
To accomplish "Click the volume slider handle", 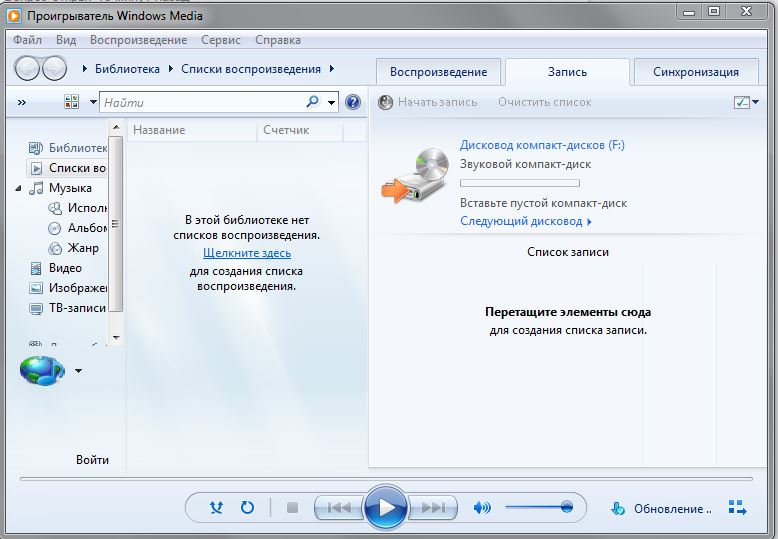I will point(567,507).
